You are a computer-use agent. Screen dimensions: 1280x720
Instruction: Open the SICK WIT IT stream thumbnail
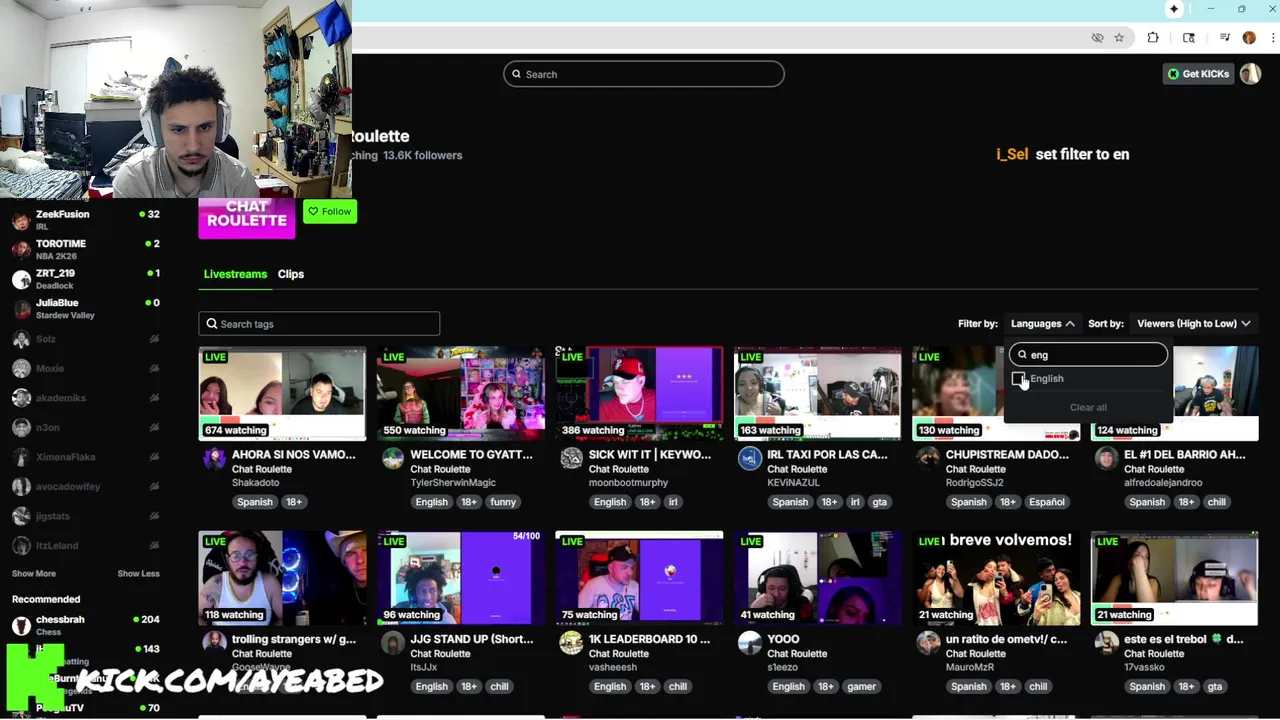click(x=639, y=393)
